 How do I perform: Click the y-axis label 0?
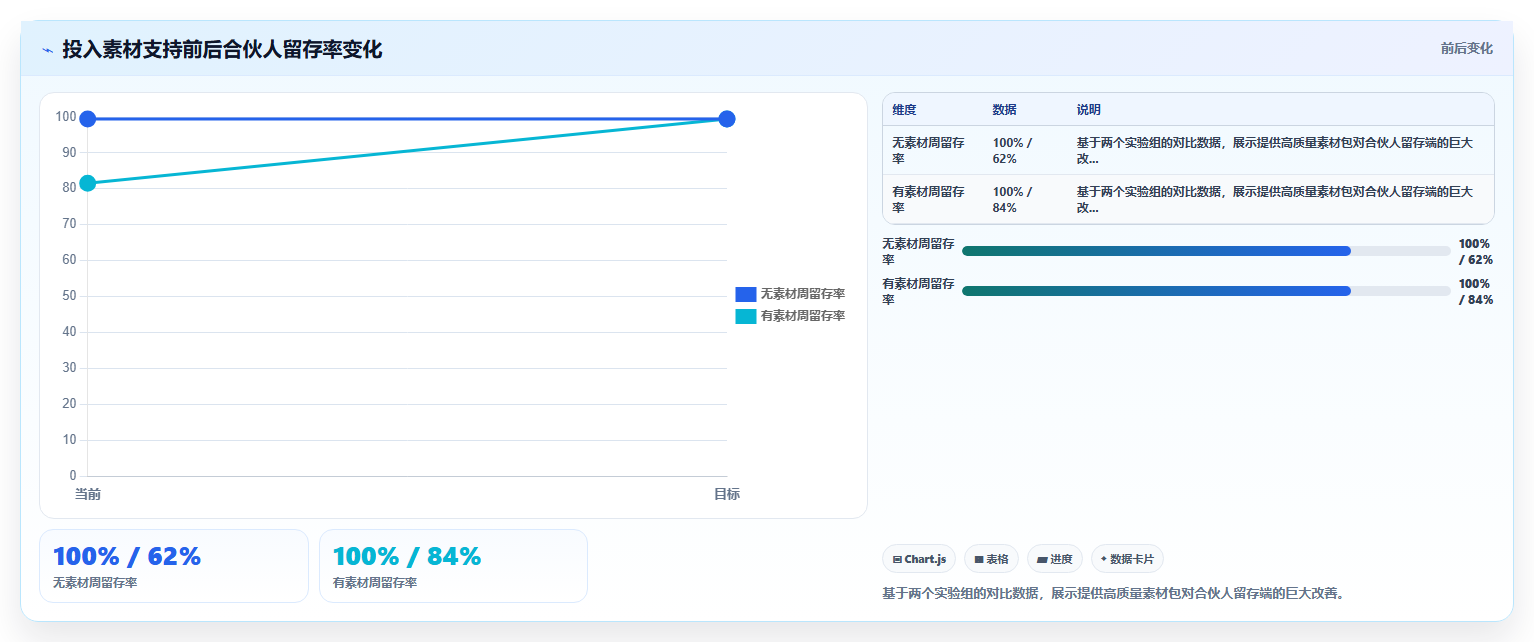click(73, 476)
